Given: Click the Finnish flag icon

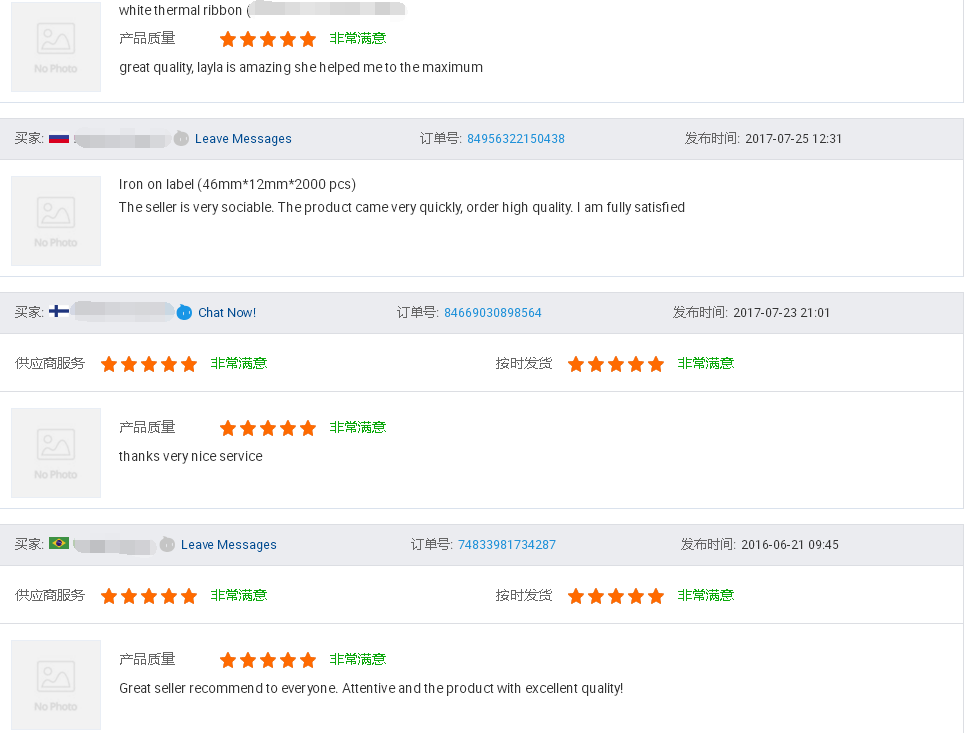Looking at the screenshot, I should [x=59, y=312].
